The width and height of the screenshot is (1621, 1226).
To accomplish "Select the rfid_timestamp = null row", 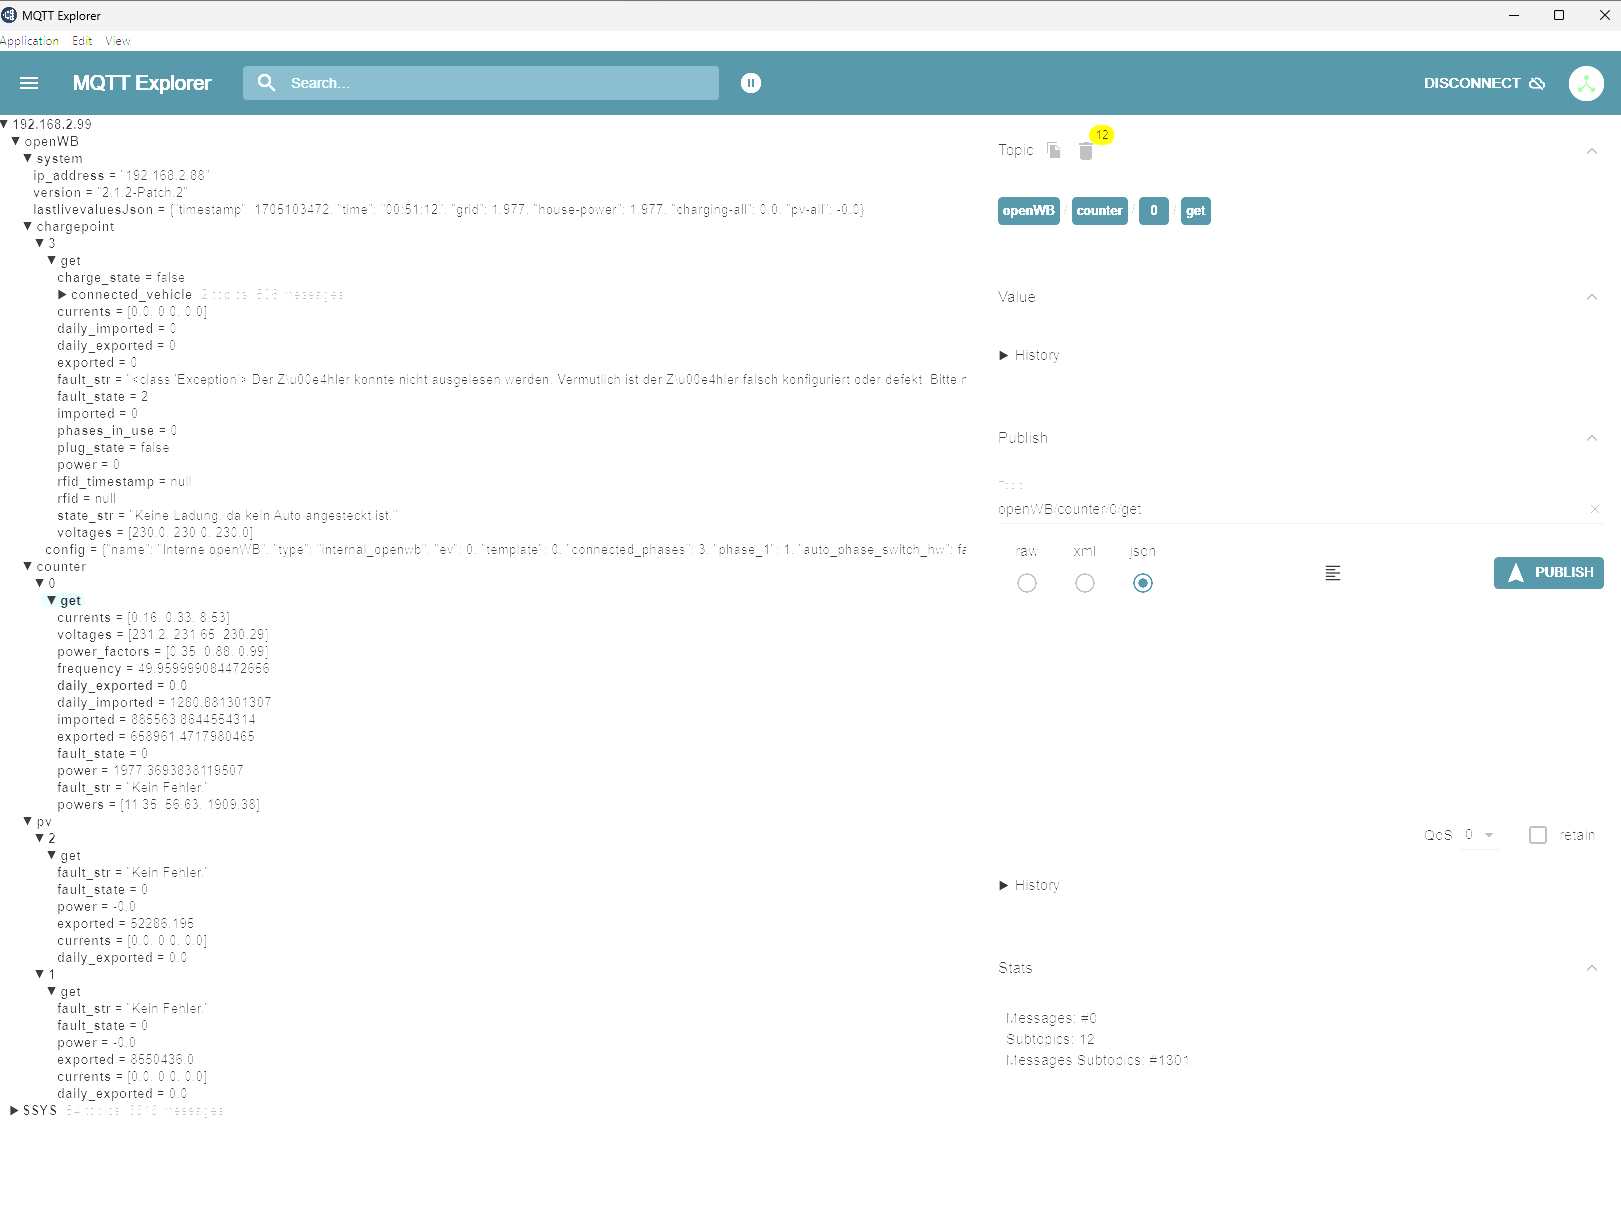I will 124,481.
